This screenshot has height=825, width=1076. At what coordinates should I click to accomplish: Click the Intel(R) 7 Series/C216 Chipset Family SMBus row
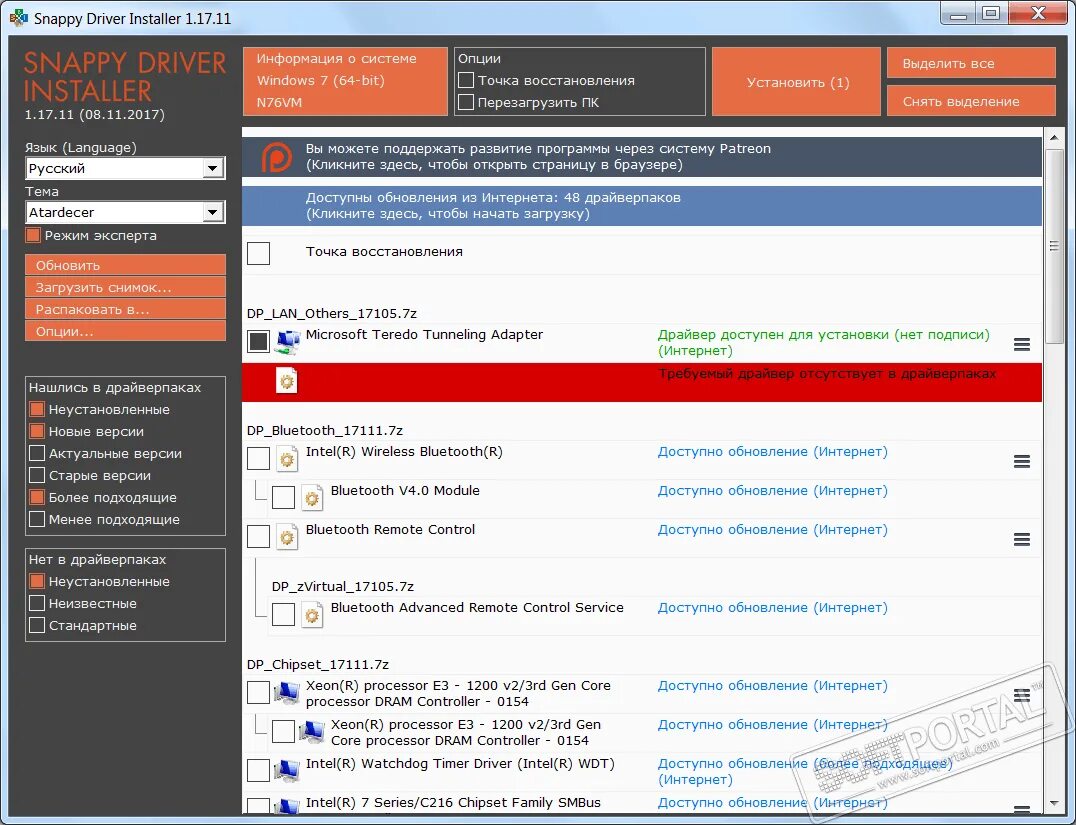[642, 803]
